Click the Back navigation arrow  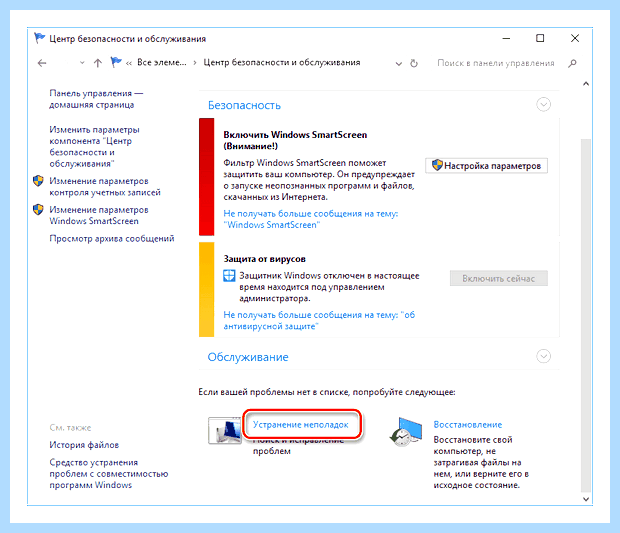[42, 63]
